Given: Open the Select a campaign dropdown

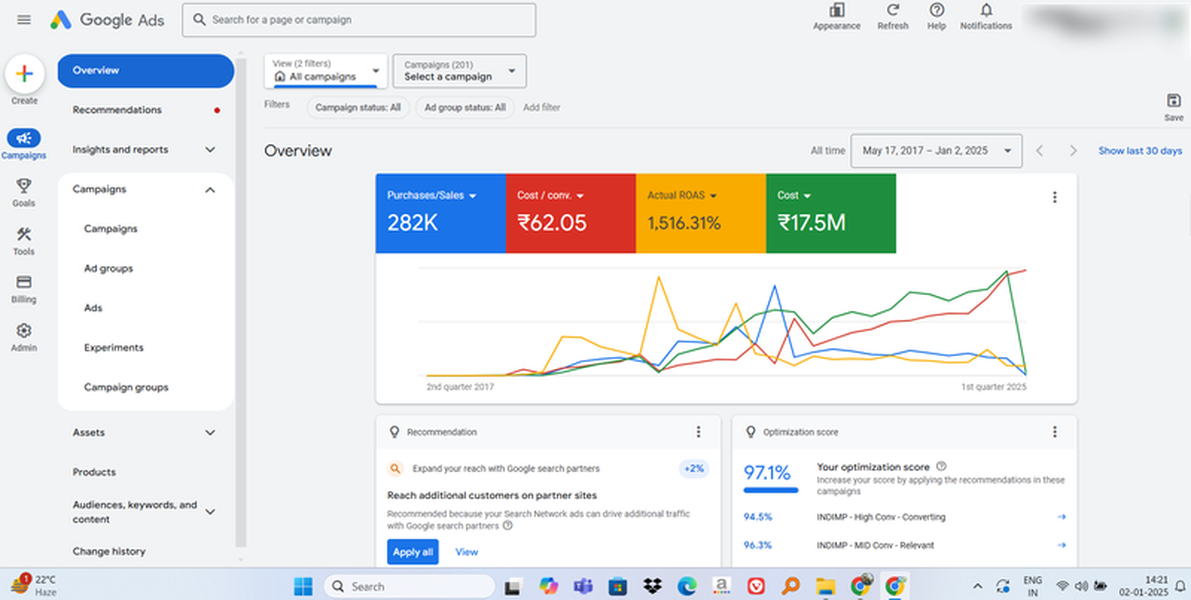Looking at the screenshot, I should click(459, 71).
